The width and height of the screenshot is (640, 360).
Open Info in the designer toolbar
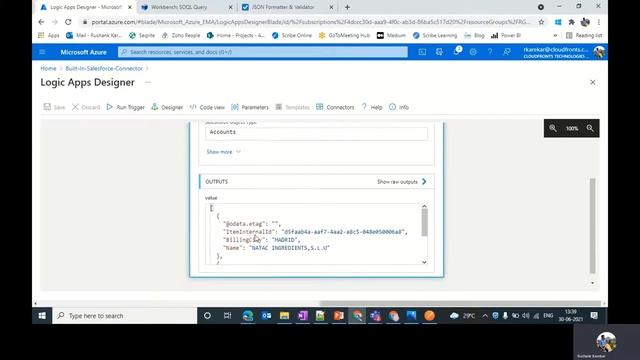[x=399, y=107]
